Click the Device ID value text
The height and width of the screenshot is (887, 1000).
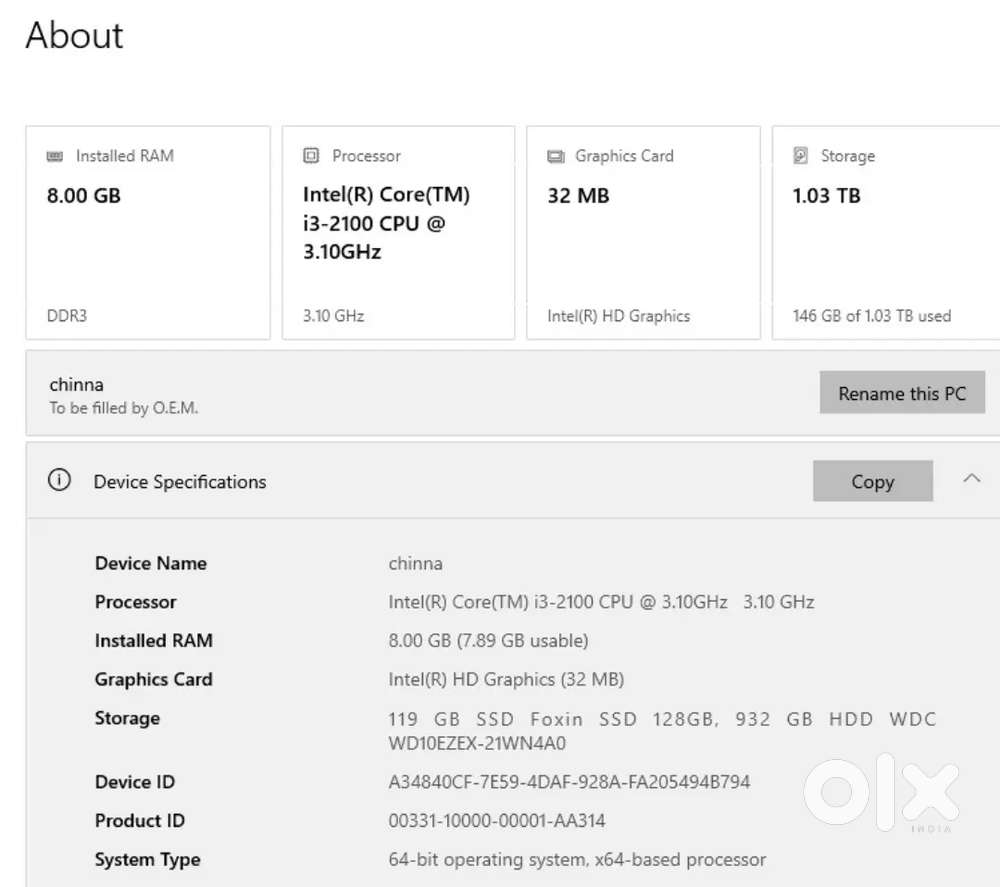coord(569,782)
